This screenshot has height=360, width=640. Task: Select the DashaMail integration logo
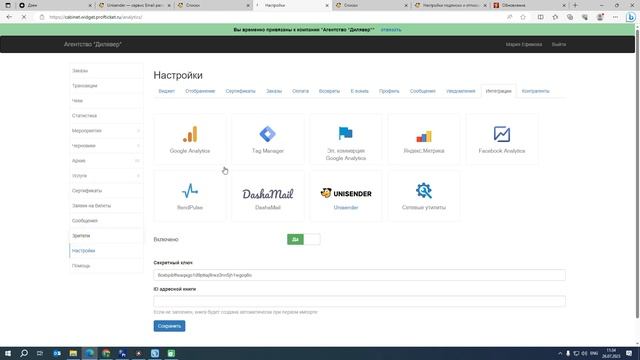[x=268, y=193]
